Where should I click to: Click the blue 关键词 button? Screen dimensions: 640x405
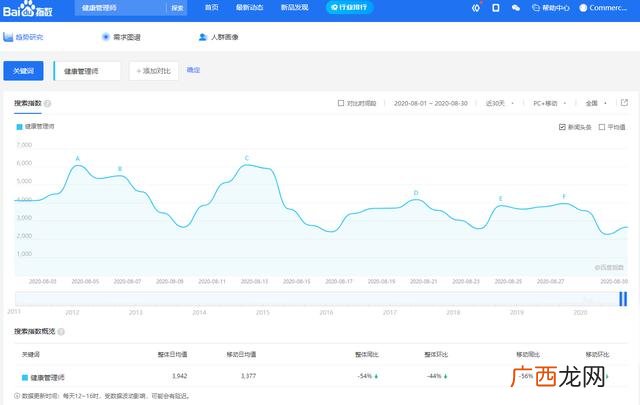23,71
